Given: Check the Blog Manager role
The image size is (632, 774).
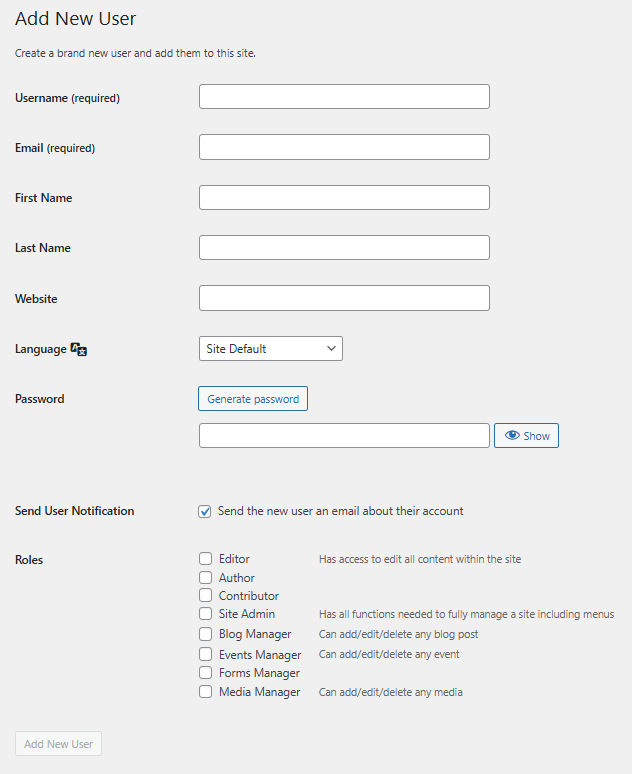Looking at the screenshot, I should point(205,634).
